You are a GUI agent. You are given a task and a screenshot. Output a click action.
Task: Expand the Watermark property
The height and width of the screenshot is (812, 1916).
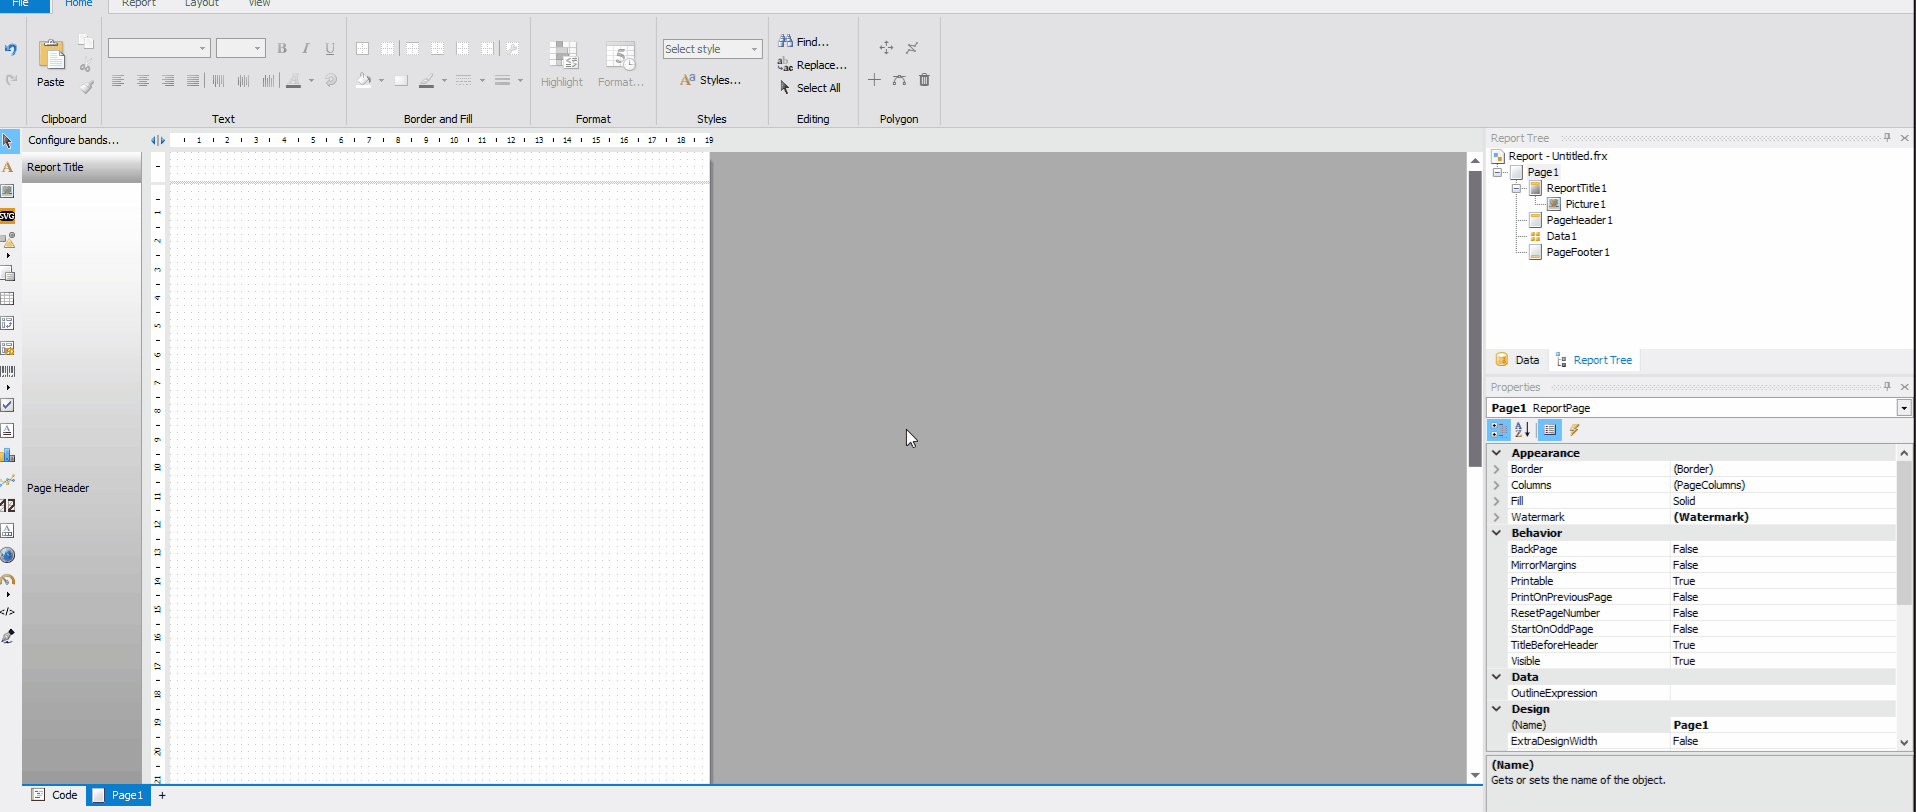point(1497,517)
